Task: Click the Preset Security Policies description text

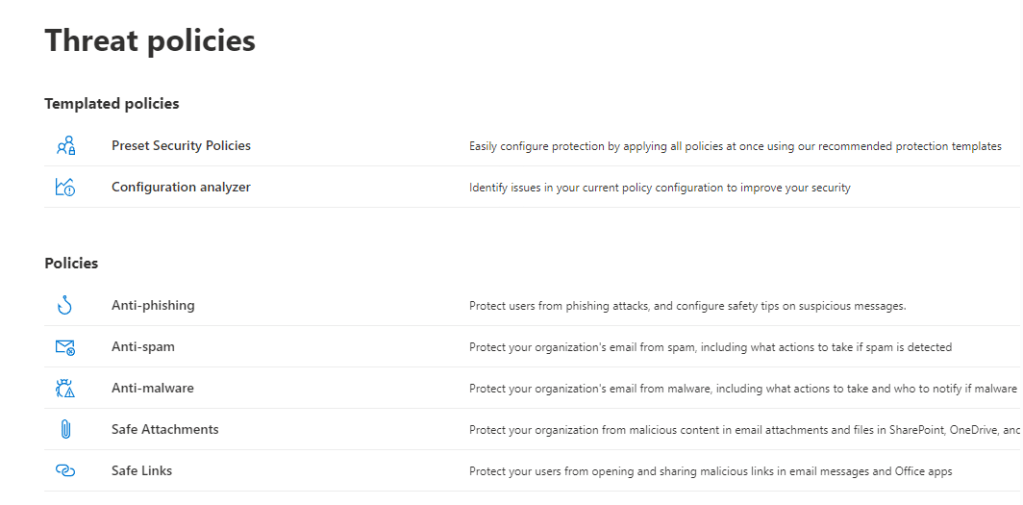Action: point(735,146)
